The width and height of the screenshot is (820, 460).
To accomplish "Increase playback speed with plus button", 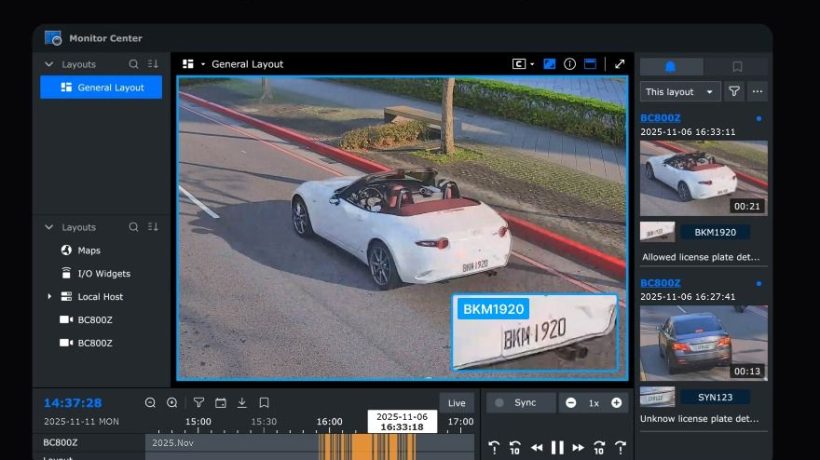I will coord(616,403).
